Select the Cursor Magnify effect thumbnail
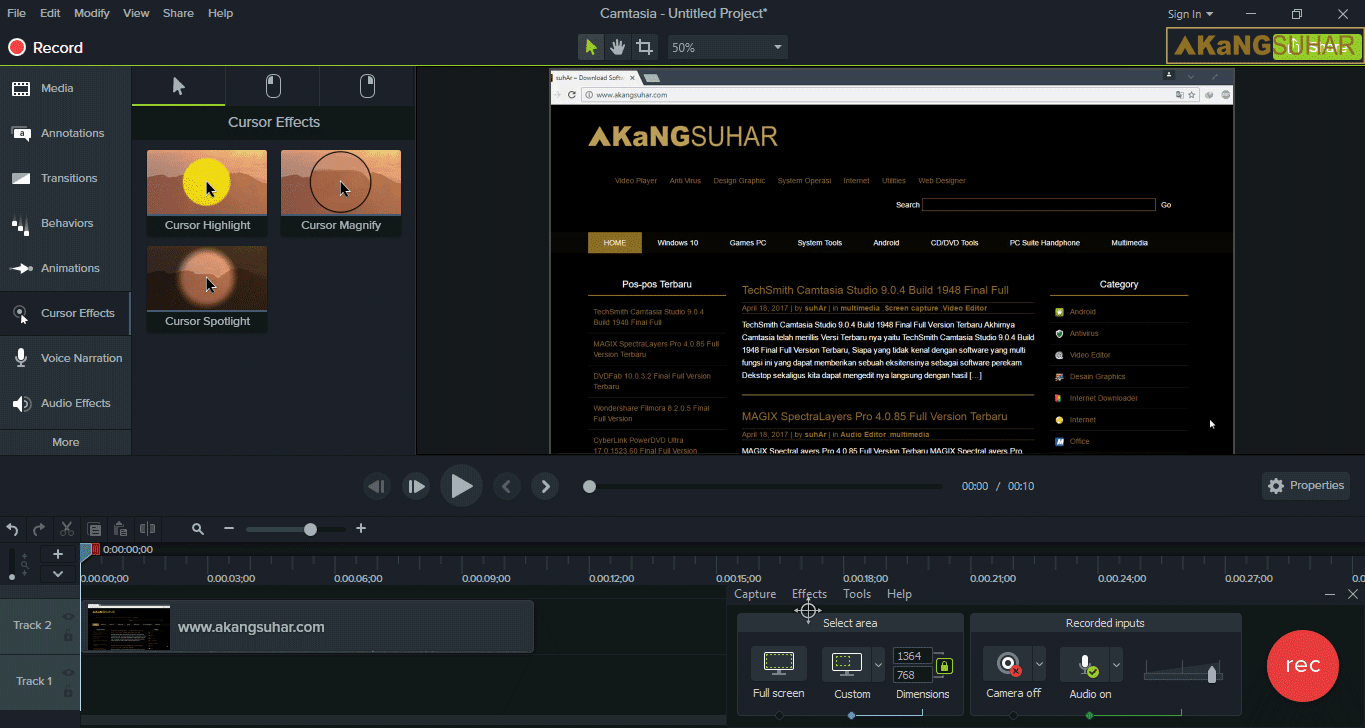1365x728 pixels. [x=341, y=193]
